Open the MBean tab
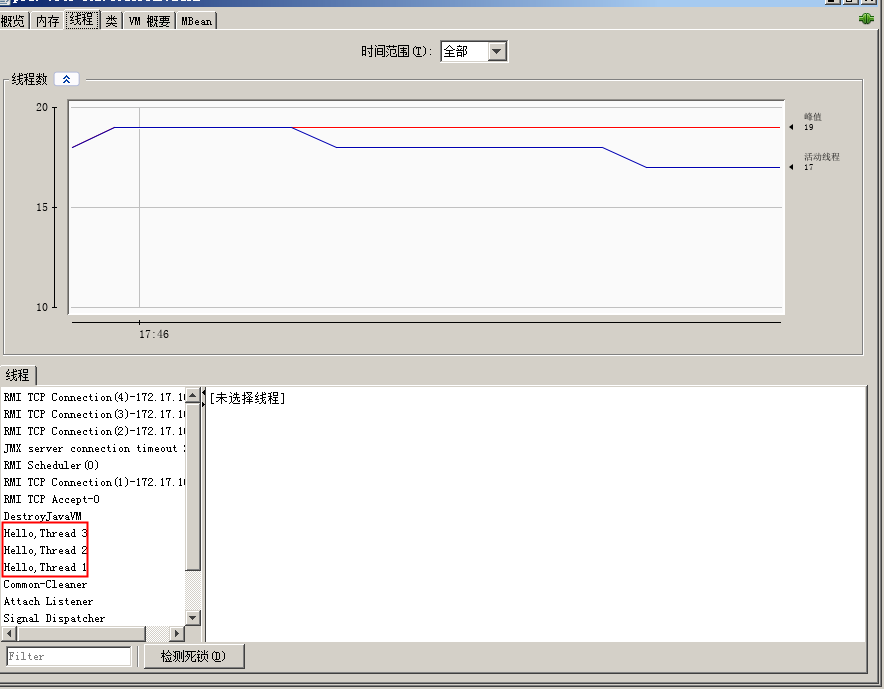The height and width of the screenshot is (689, 884). pyautogui.click(x=196, y=21)
